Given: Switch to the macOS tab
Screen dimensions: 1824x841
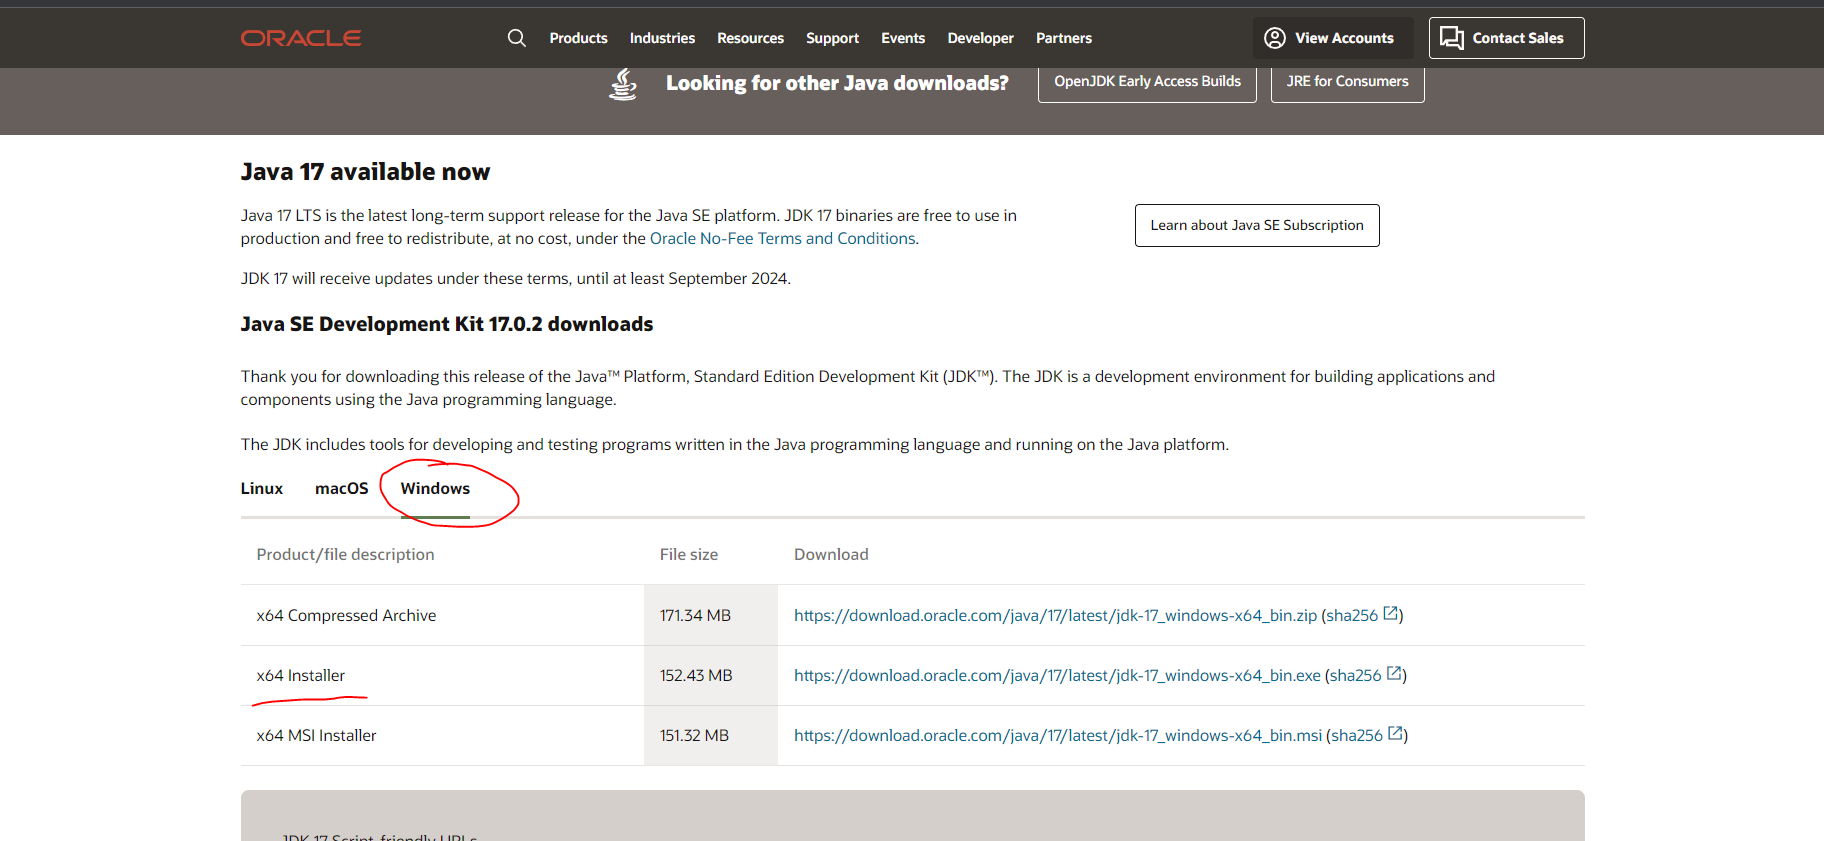Looking at the screenshot, I should [x=342, y=488].
